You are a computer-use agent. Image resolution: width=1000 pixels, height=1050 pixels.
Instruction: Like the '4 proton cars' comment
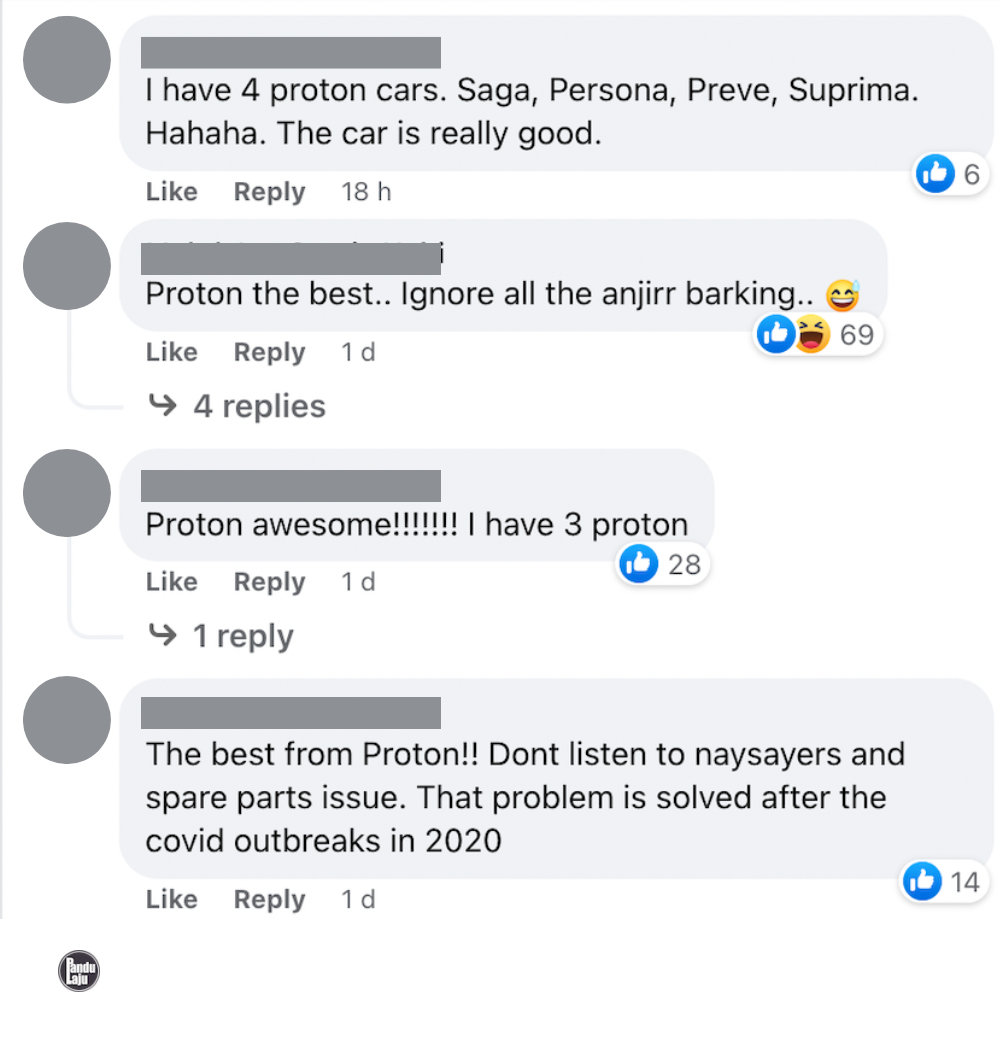coord(172,192)
